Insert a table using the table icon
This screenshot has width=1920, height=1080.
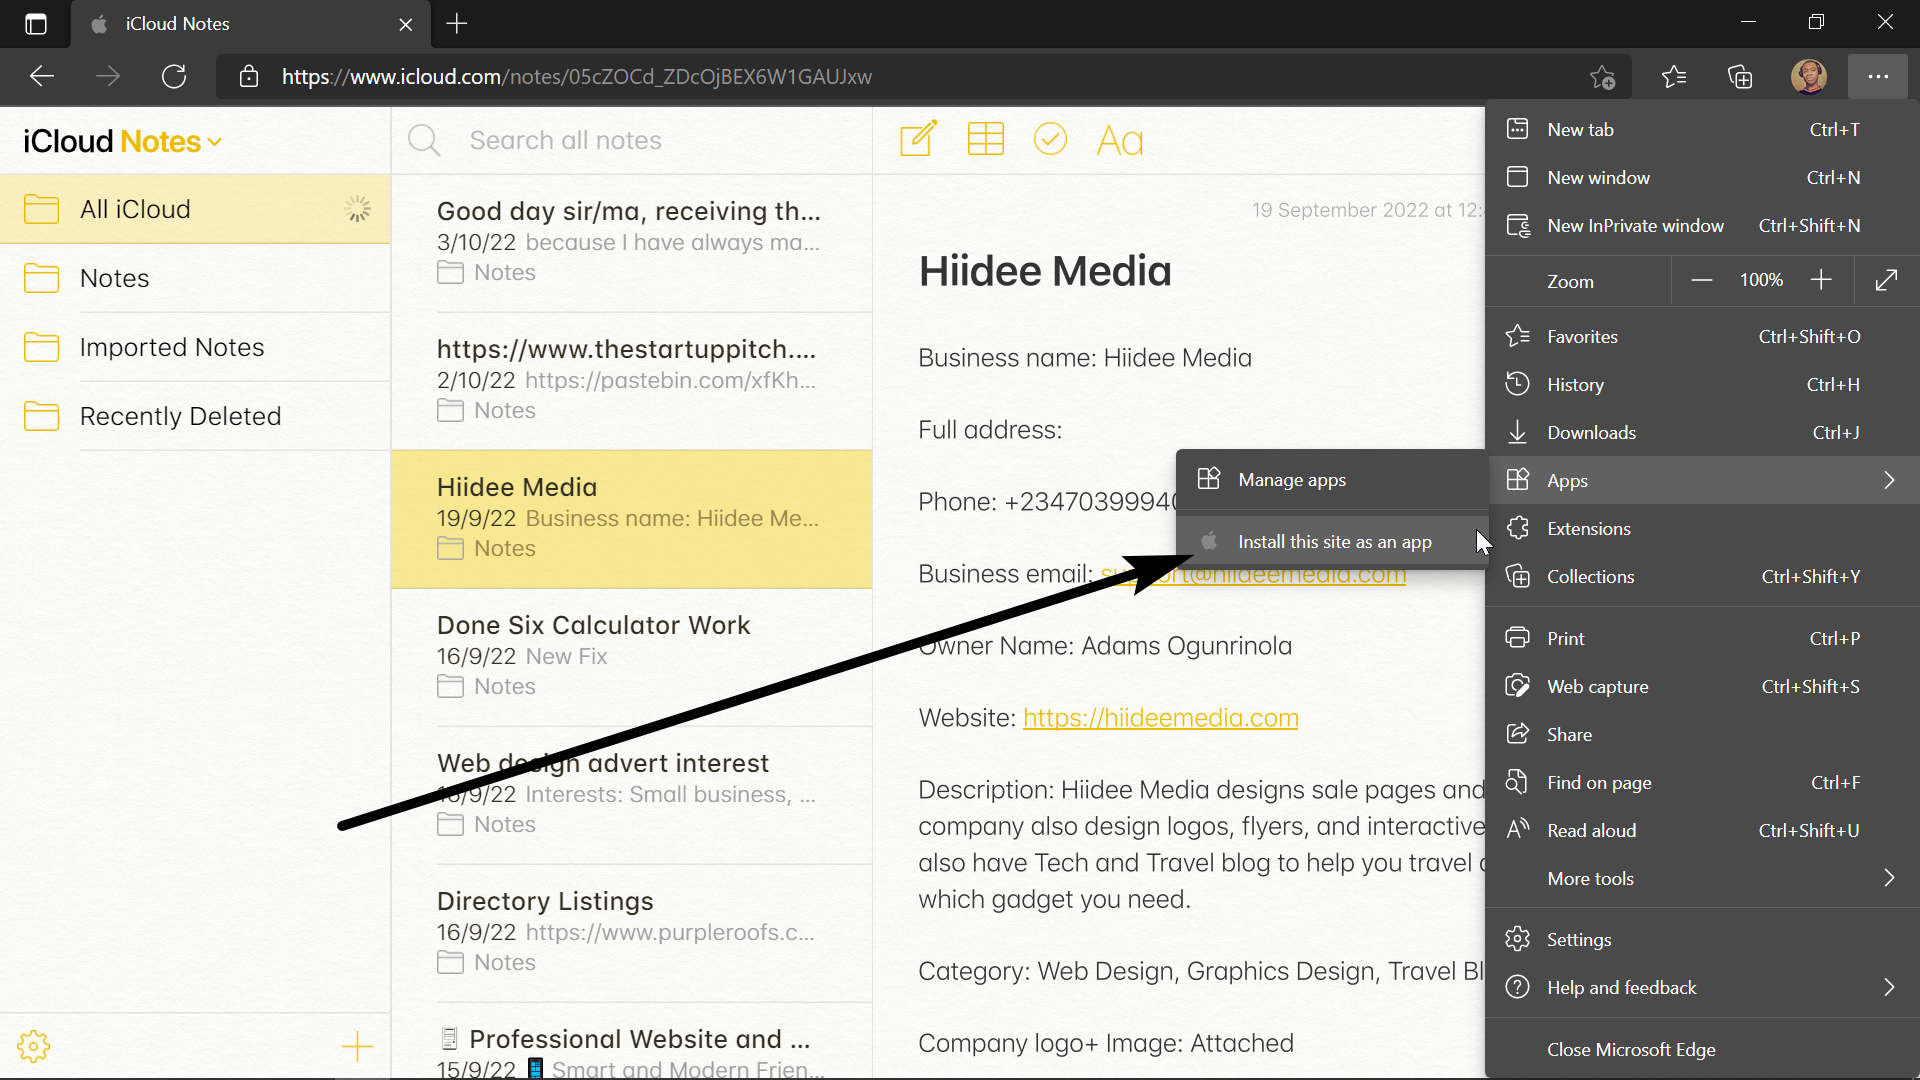985,139
